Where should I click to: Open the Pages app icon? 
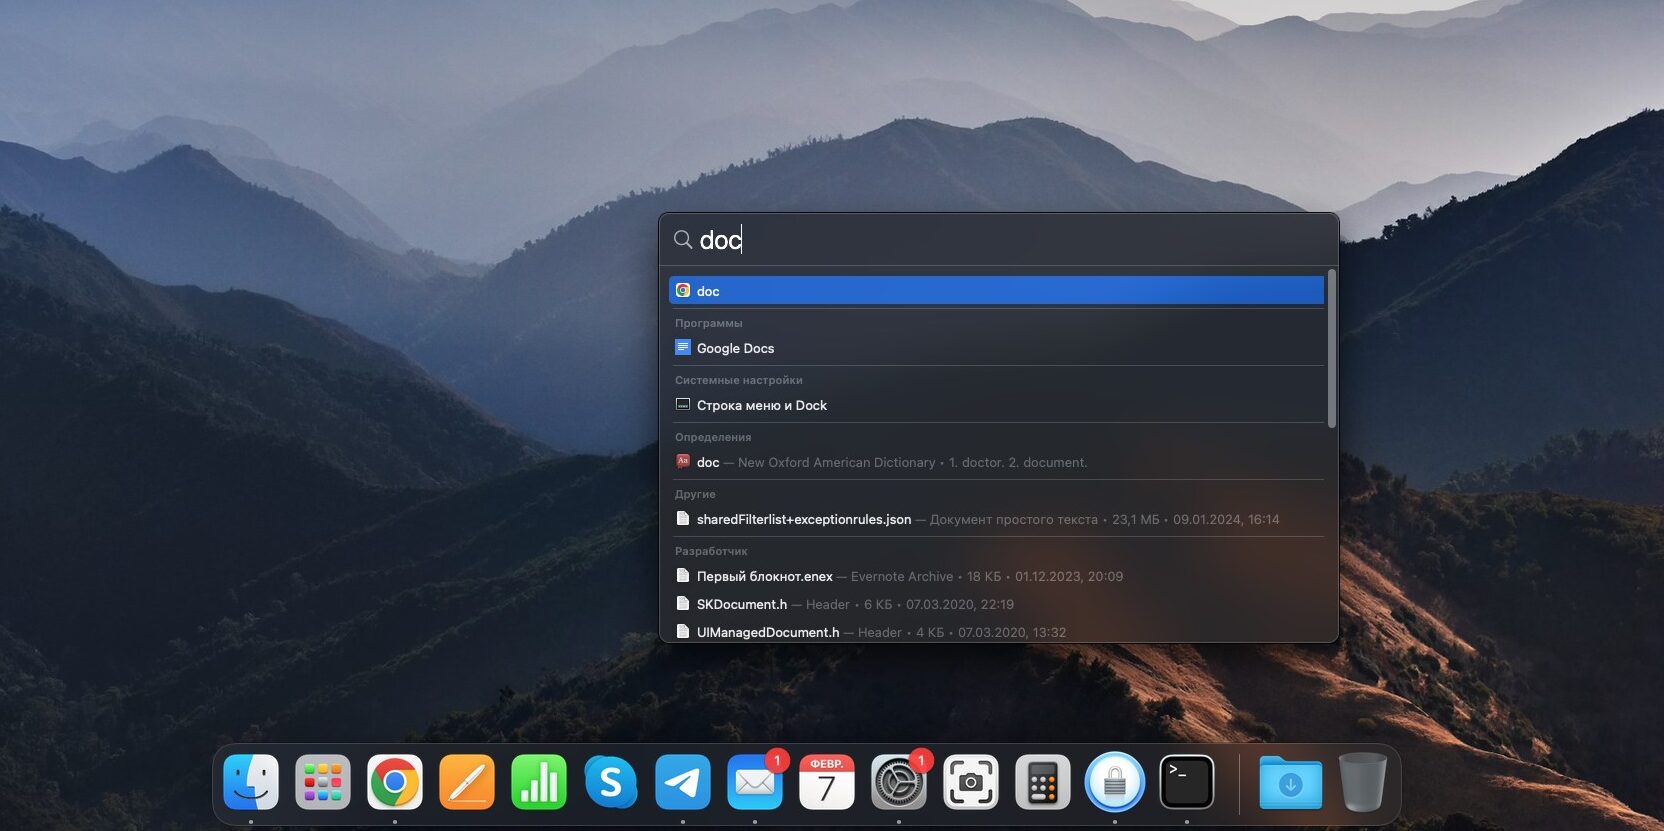click(467, 782)
